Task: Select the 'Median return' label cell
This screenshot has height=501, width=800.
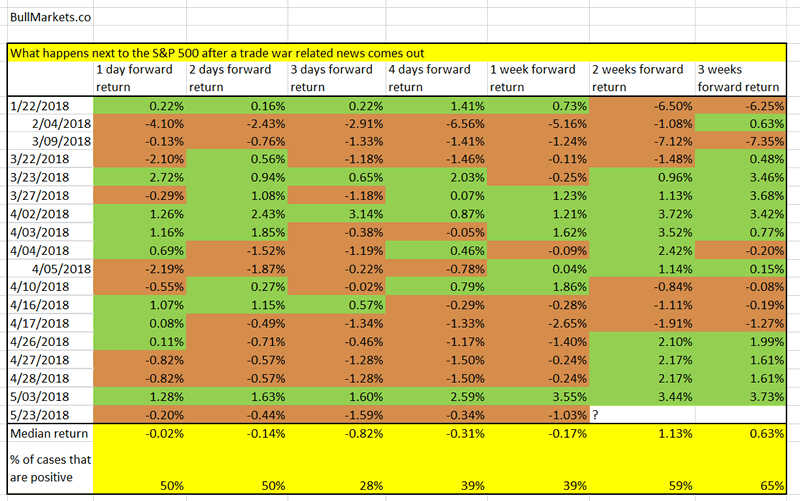Action: pos(45,433)
